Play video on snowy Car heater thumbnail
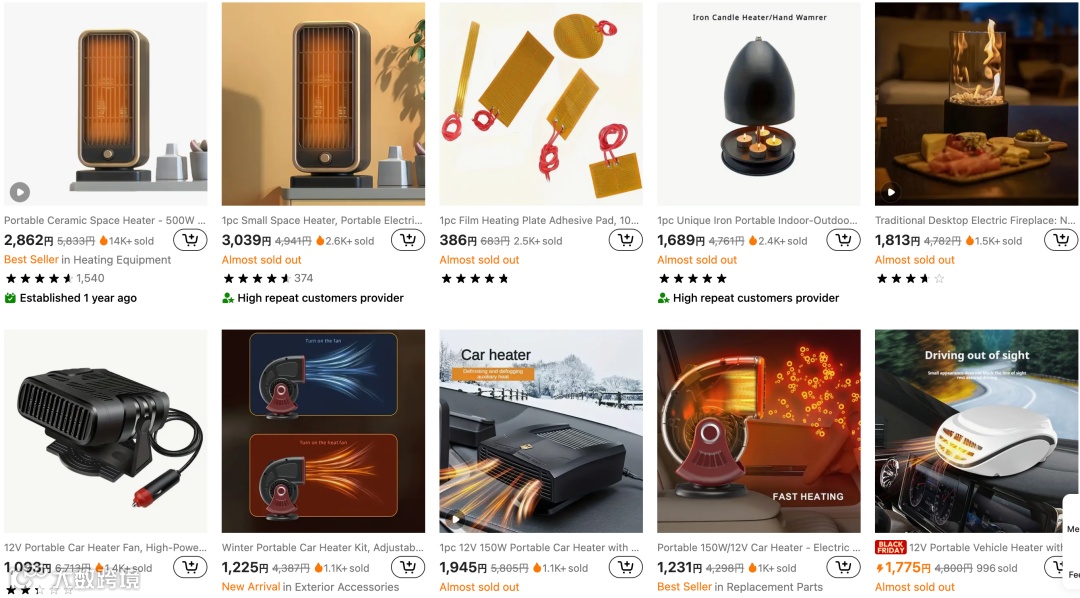The width and height of the screenshot is (1080, 598). pyautogui.click(x=455, y=519)
